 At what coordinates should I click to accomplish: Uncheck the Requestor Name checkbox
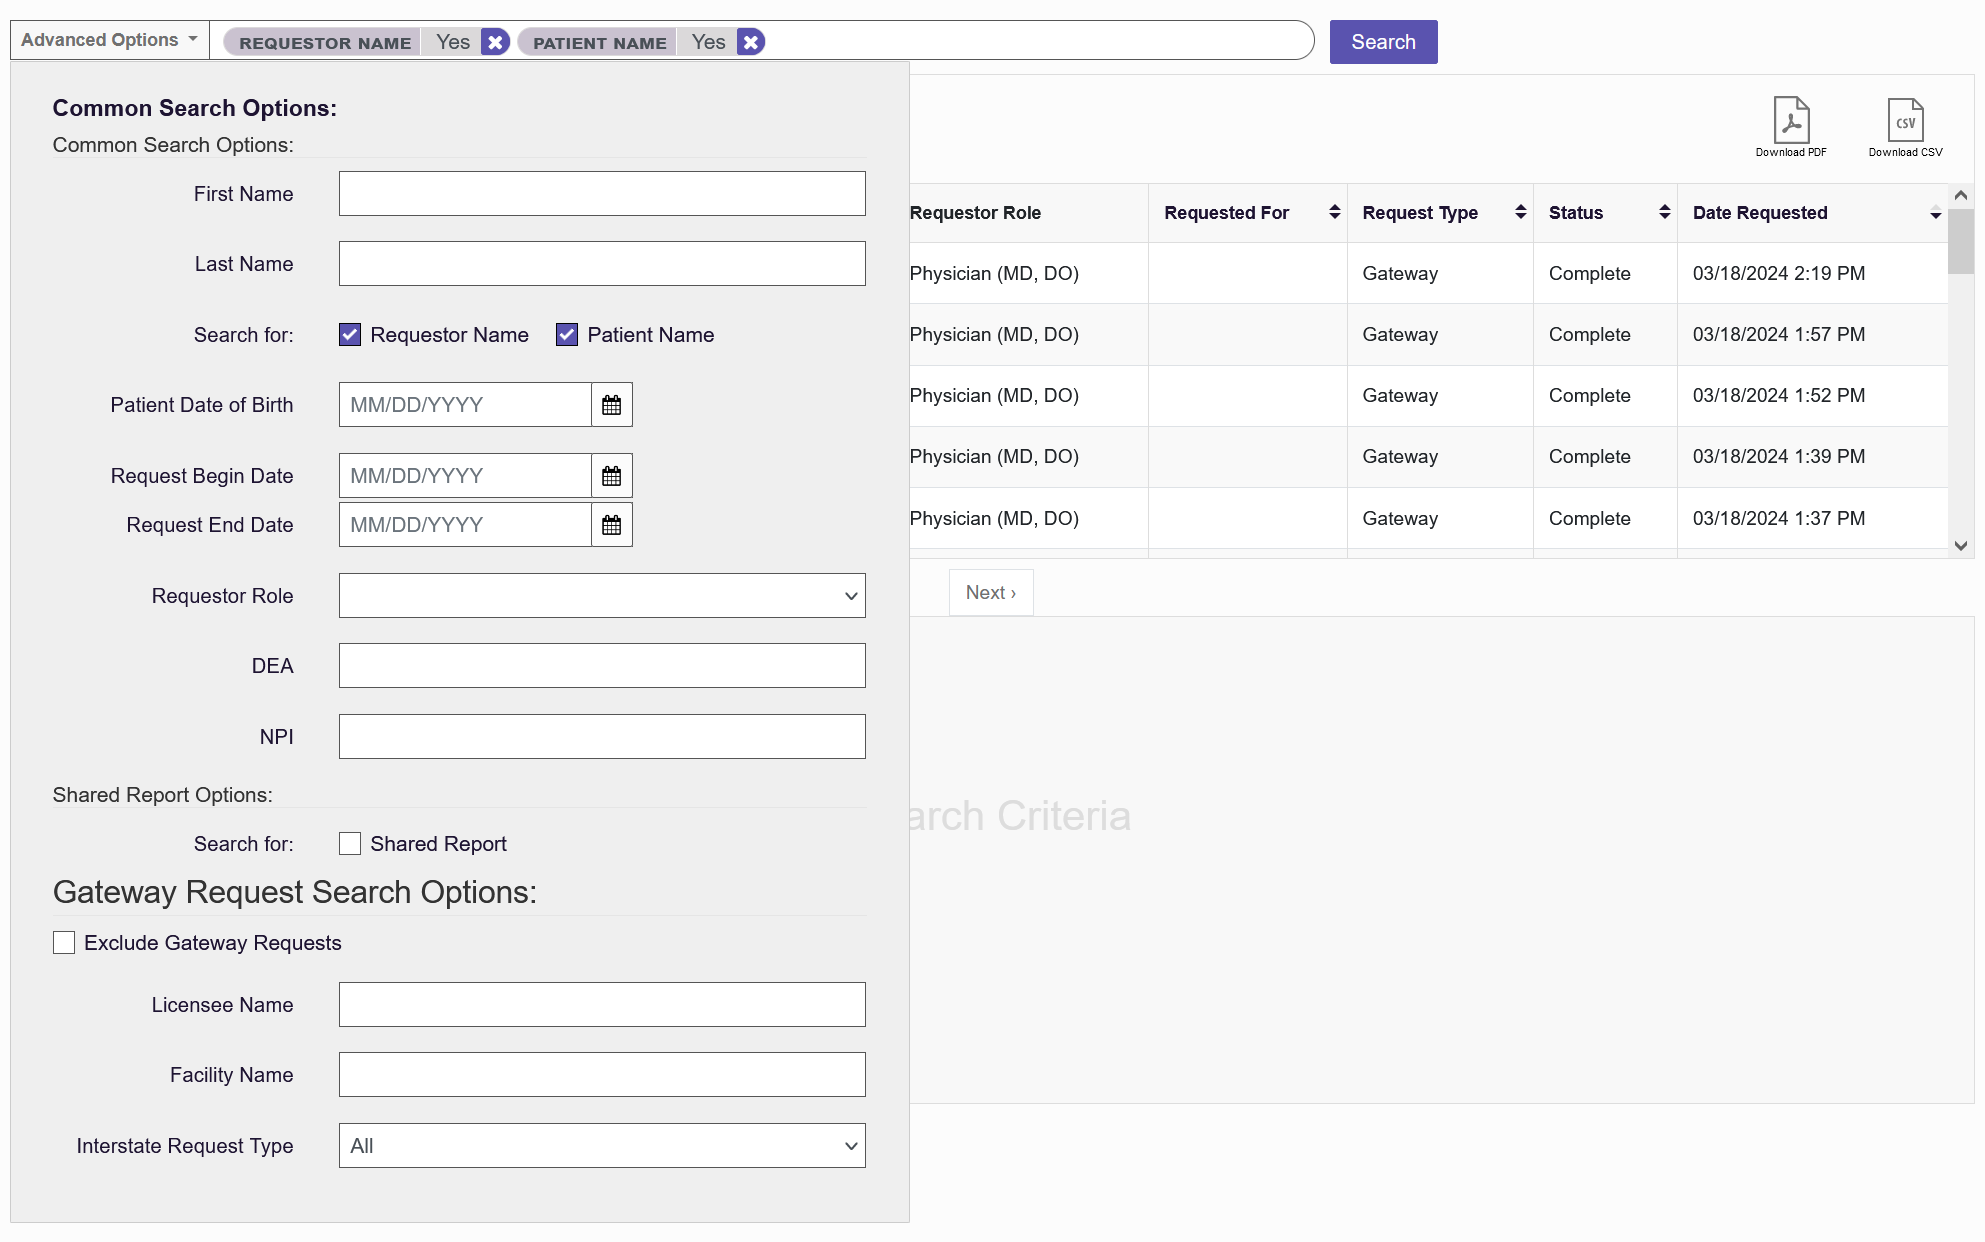tap(350, 335)
